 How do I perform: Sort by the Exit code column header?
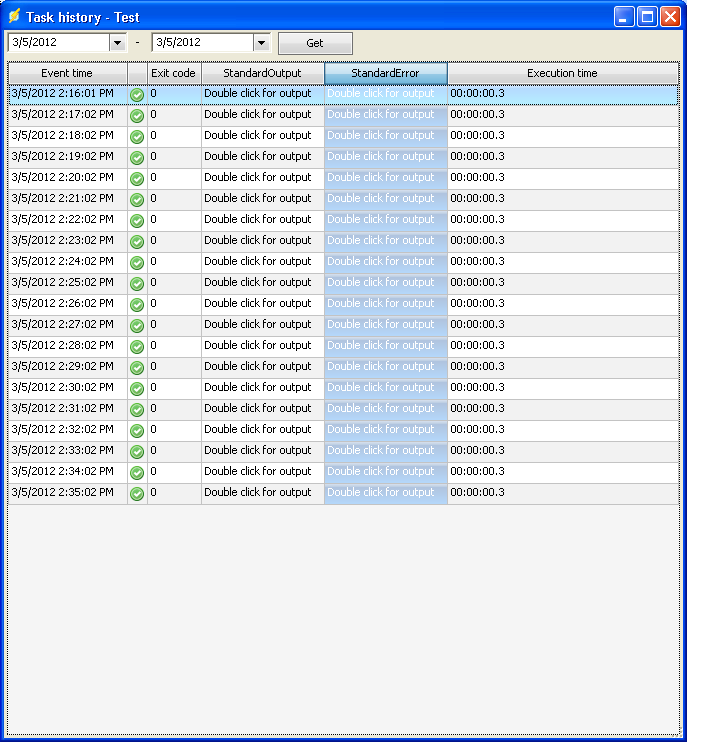coord(173,73)
